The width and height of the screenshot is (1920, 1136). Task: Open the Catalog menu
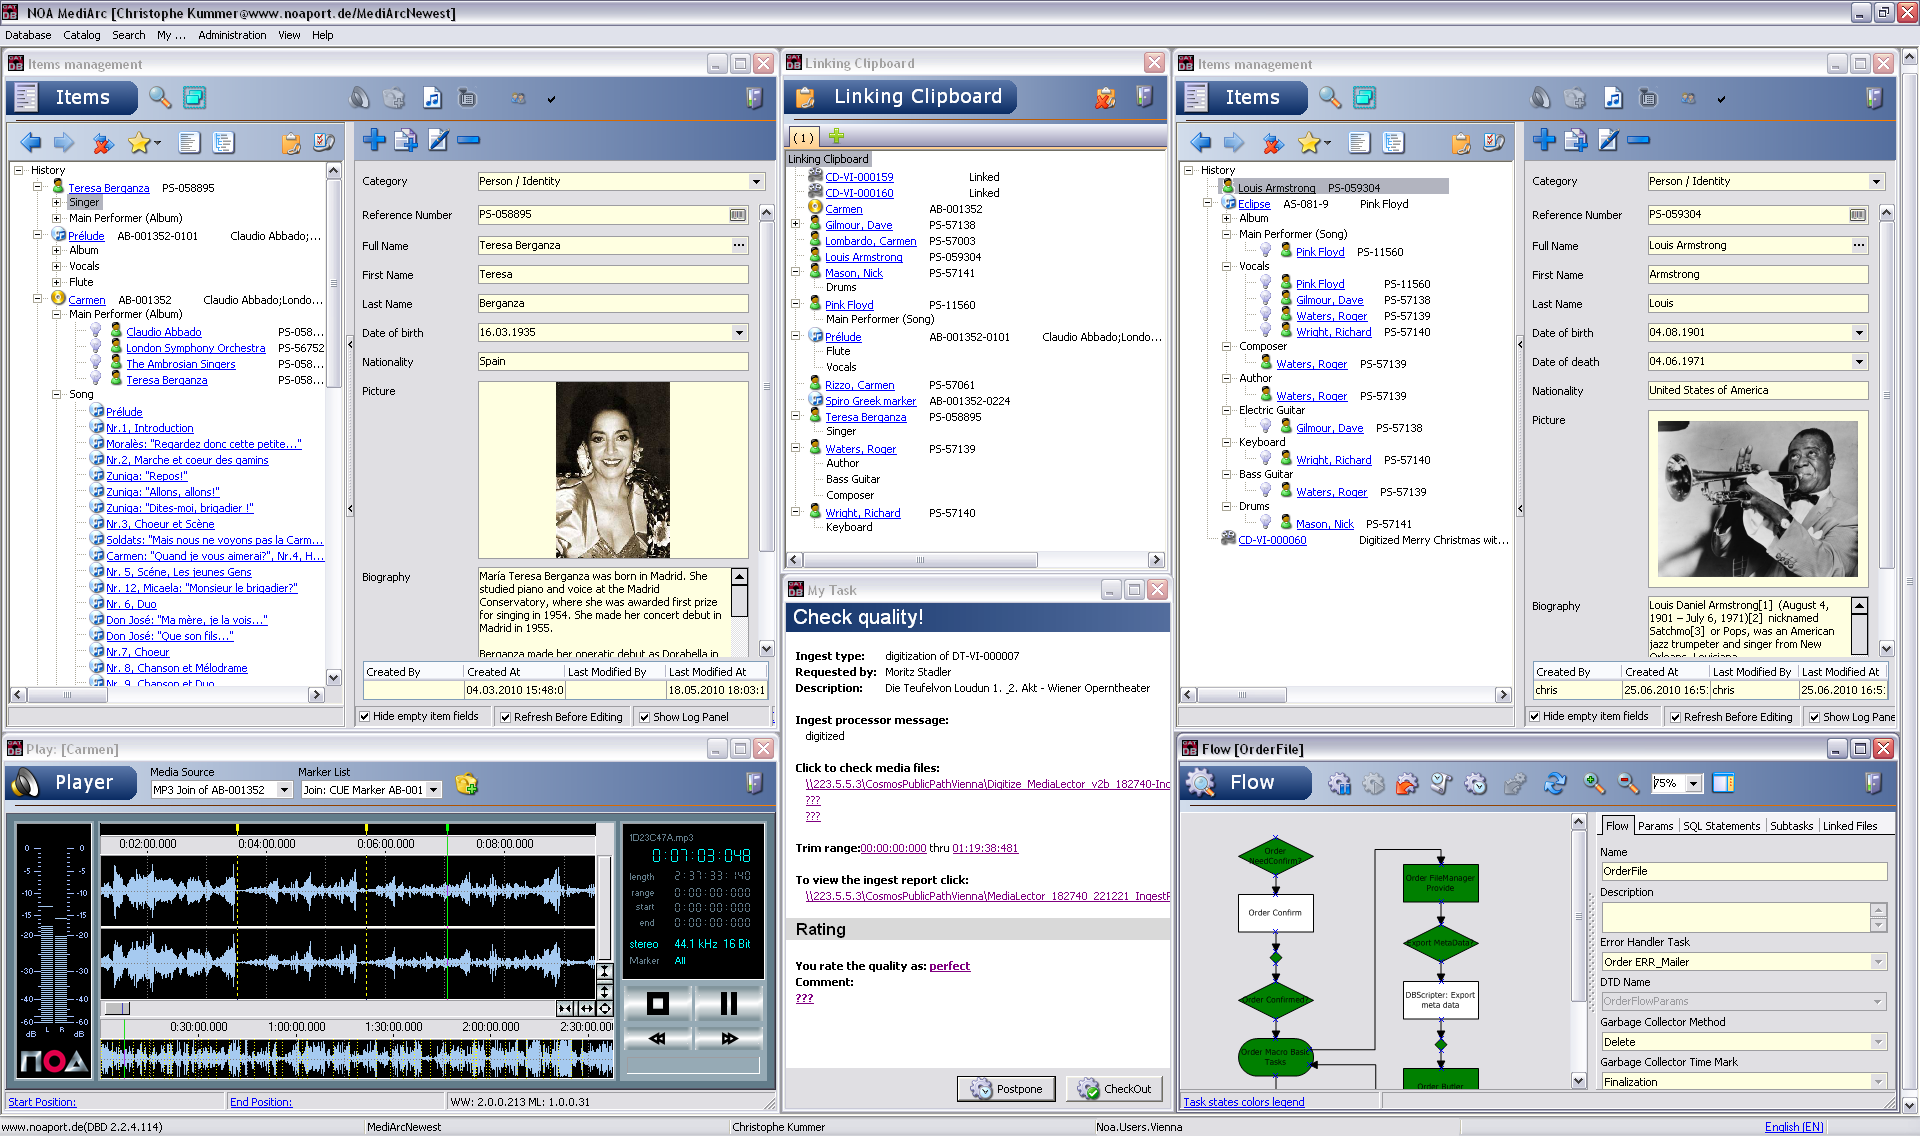[81, 35]
